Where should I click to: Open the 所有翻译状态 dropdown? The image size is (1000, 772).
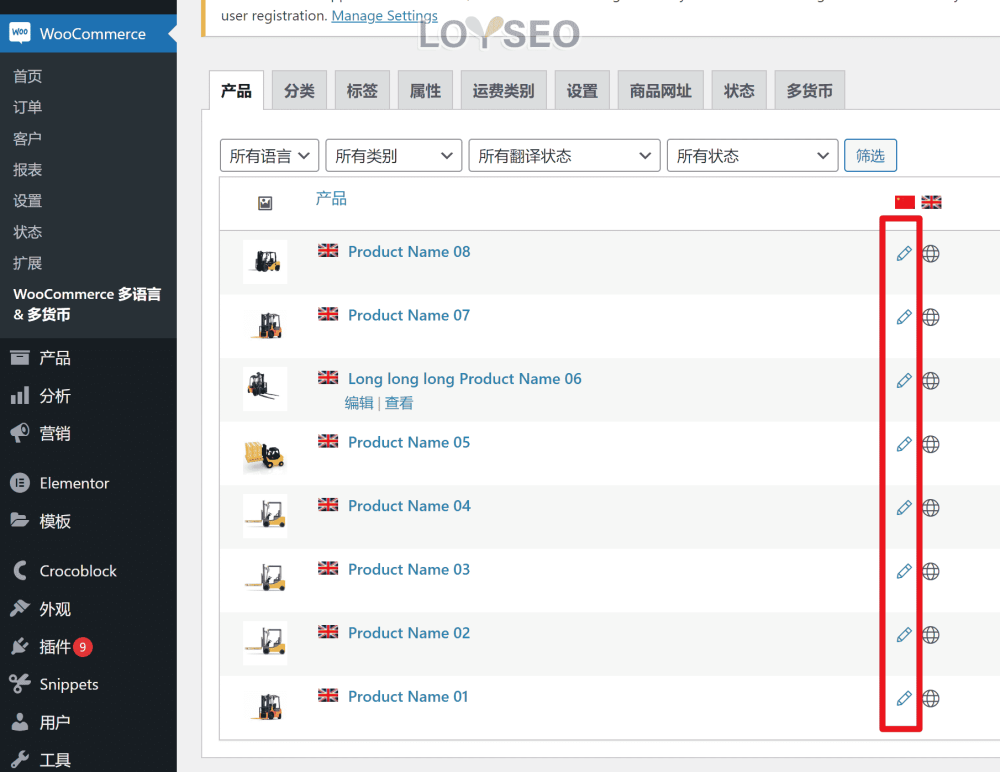pos(564,156)
